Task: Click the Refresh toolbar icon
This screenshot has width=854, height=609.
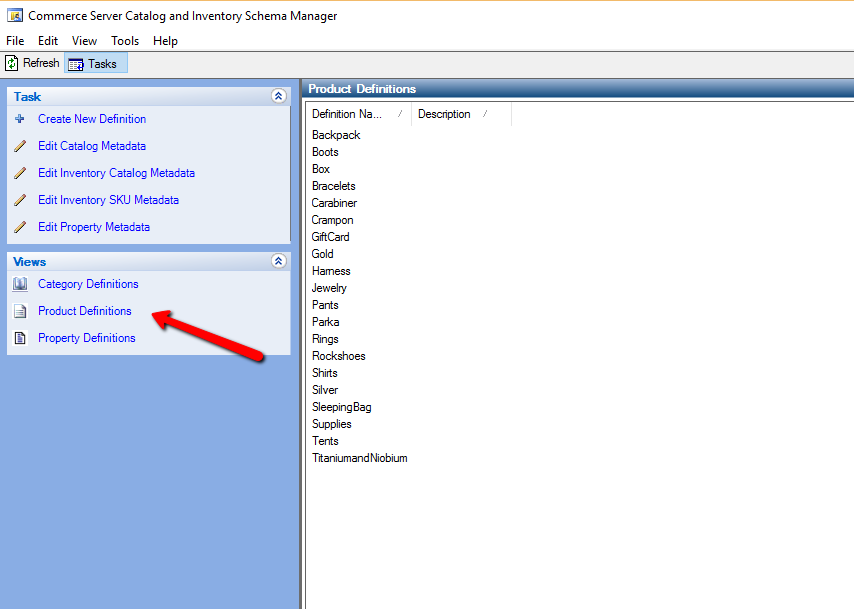Action: 11,63
